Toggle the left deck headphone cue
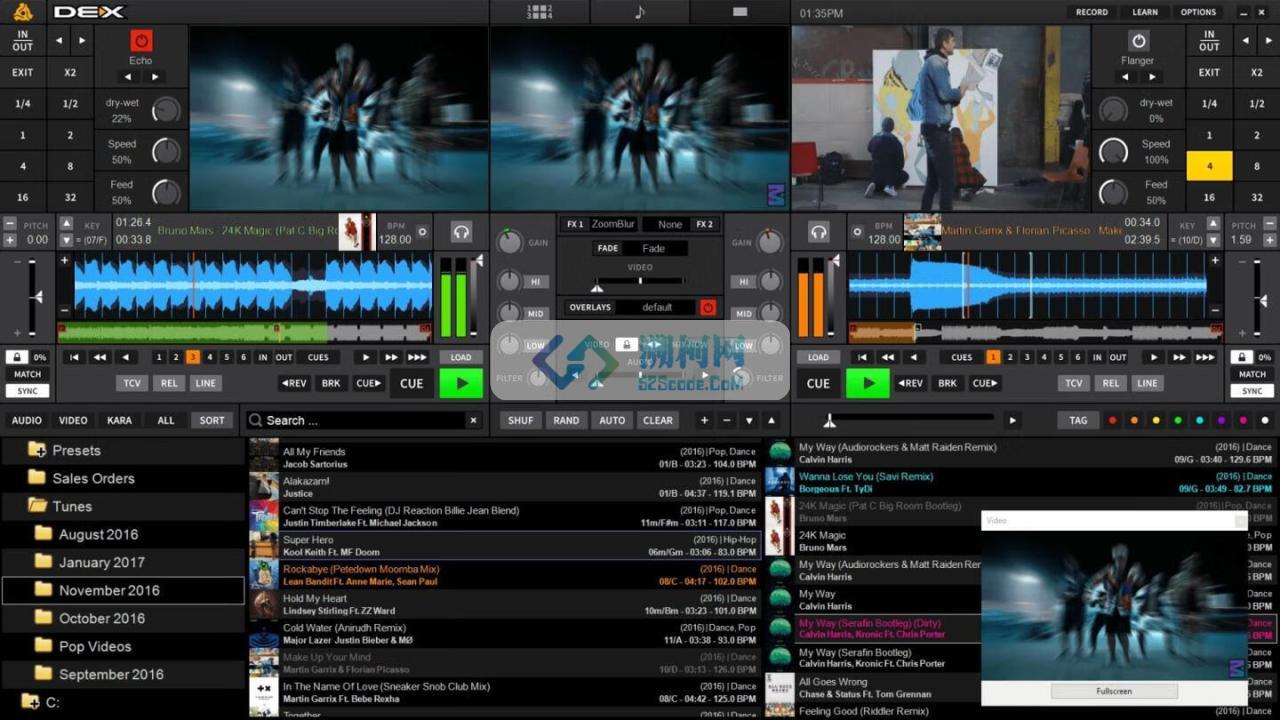The width and height of the screenshot is (1280, 720). tap(461, 232)
